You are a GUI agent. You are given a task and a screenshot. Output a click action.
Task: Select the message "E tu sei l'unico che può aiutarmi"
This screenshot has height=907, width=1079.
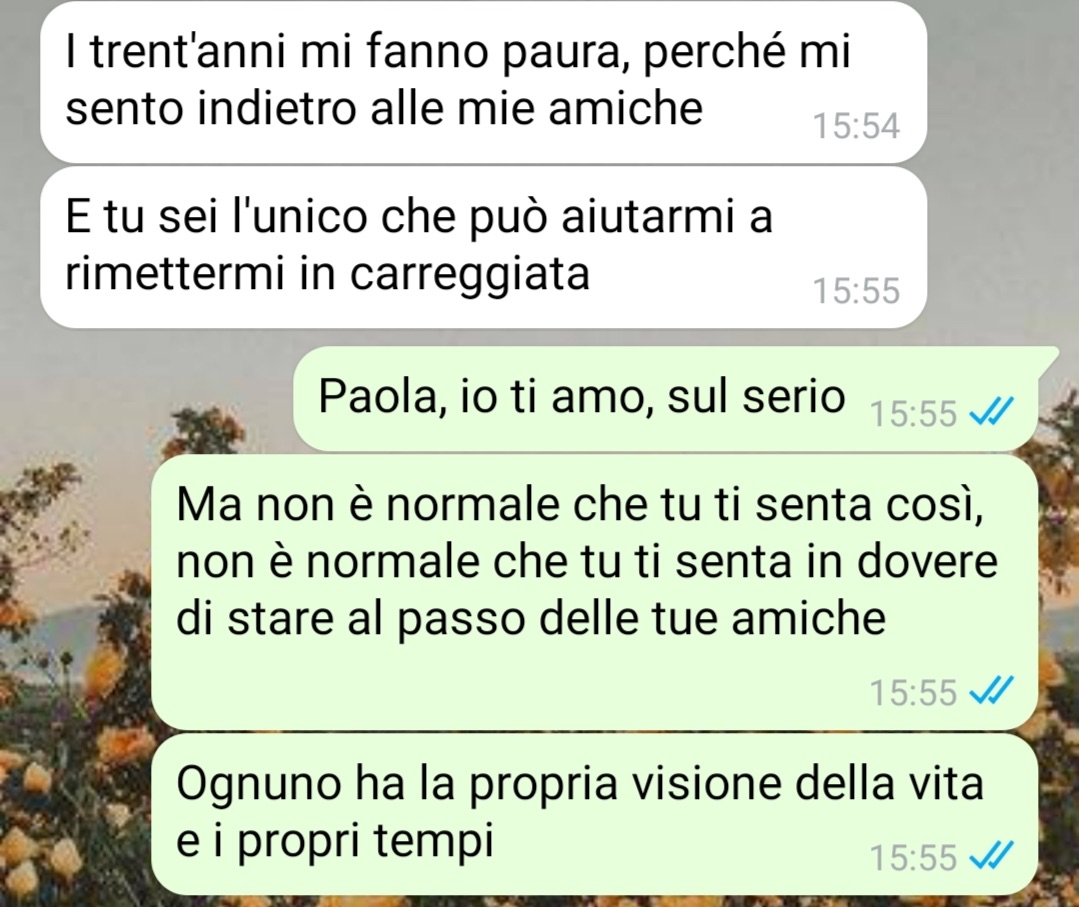point(483,248)
